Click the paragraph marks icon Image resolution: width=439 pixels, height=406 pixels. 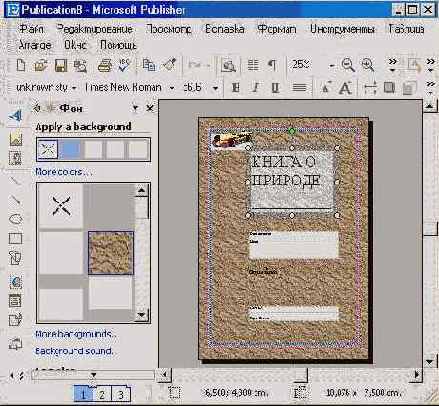coord(273,65)
